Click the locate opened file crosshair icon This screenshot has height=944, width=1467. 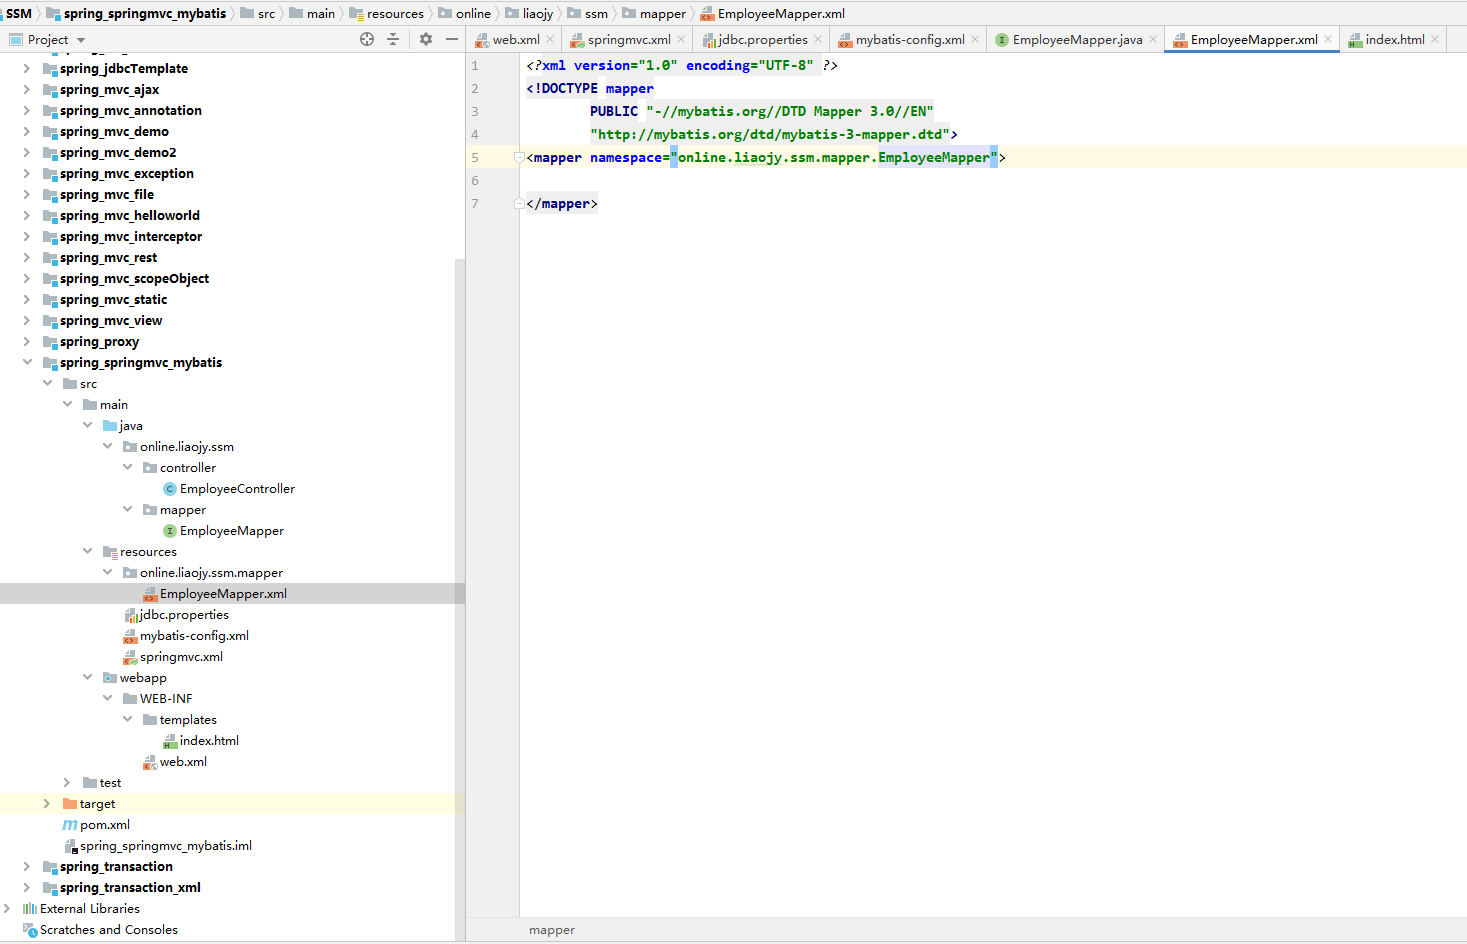pos(367,39)
